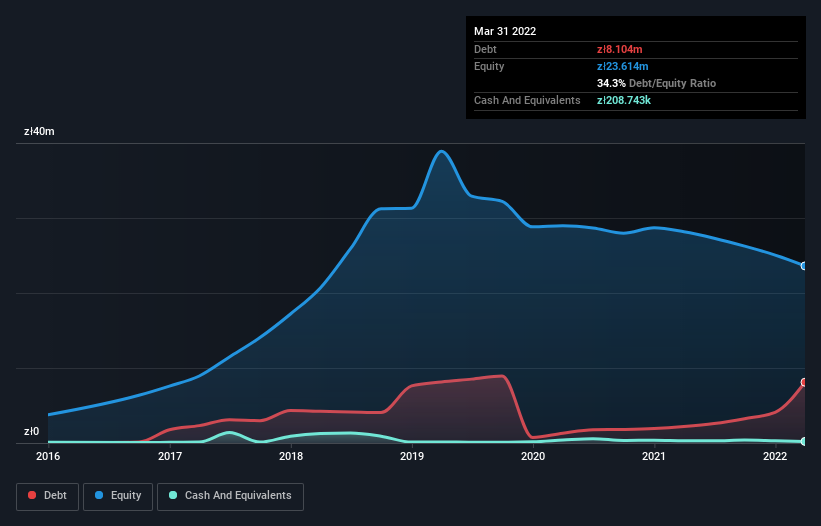Select the 2022 x-axis label
Image resolution: width=821 pixels, height=526 pixels.
(x=775, y=456)
